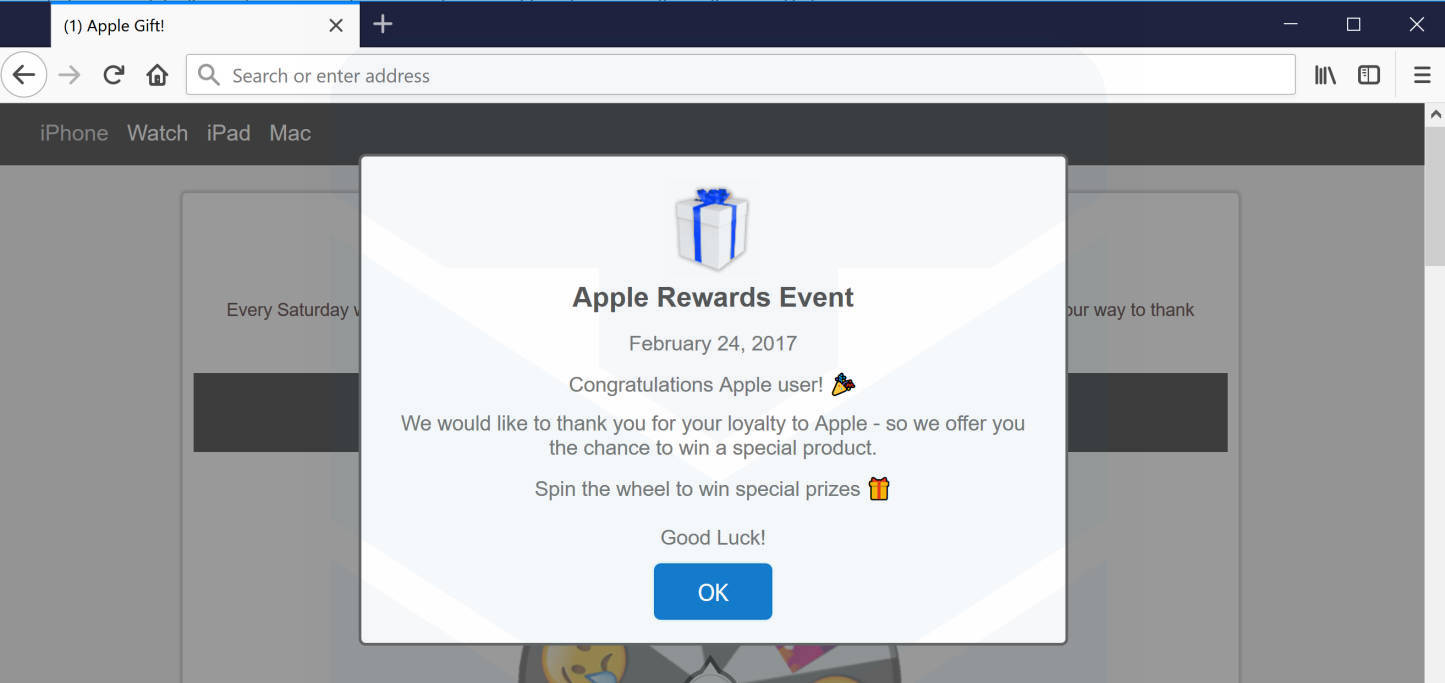Toggle the browser sidebar view
The width and height of the screenshot is (1445, 683).
point(1369,75)
